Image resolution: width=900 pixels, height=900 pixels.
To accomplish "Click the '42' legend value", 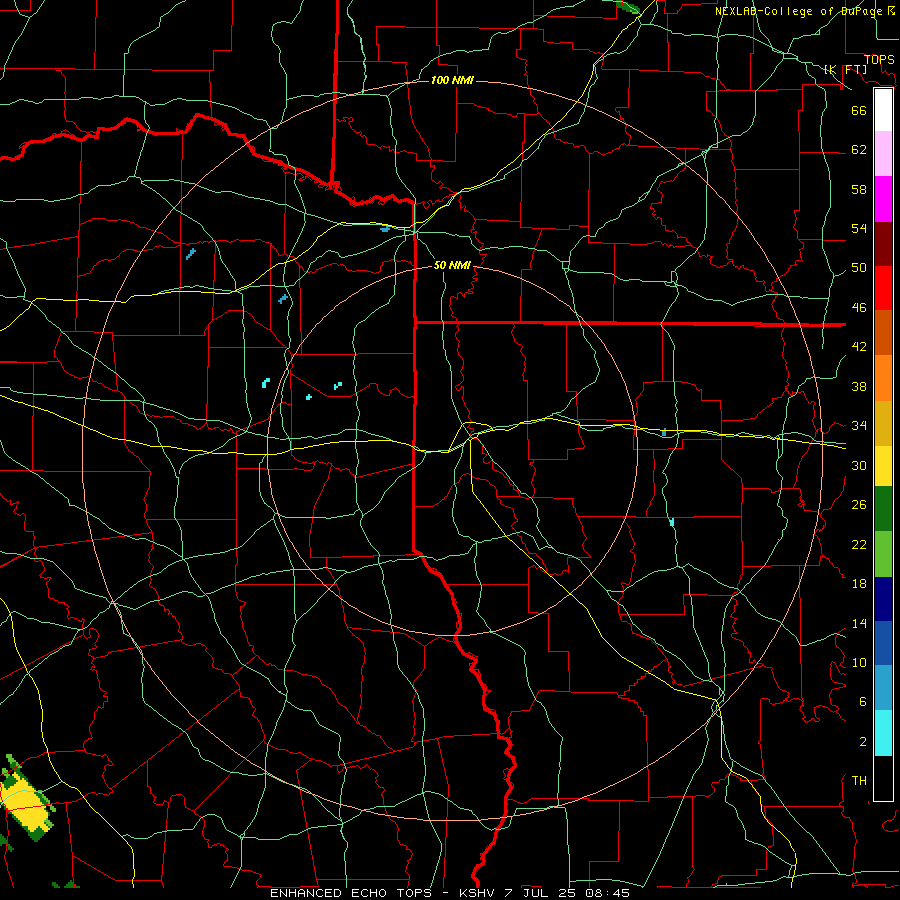I will pos(859,347).
